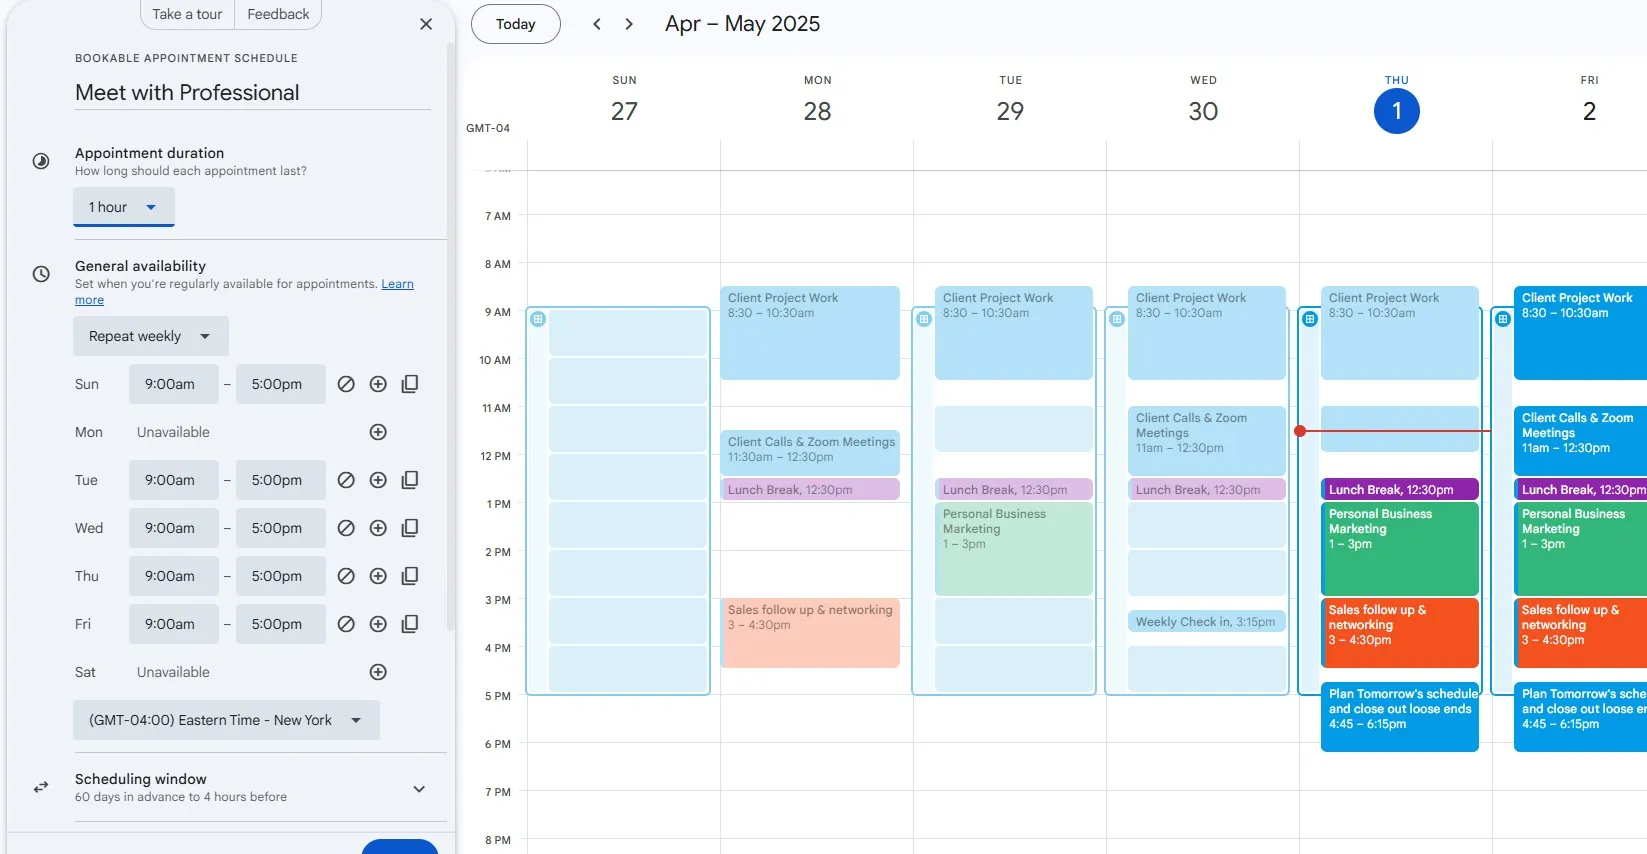Close the appointment schedule panel

(x=426, y=24)
